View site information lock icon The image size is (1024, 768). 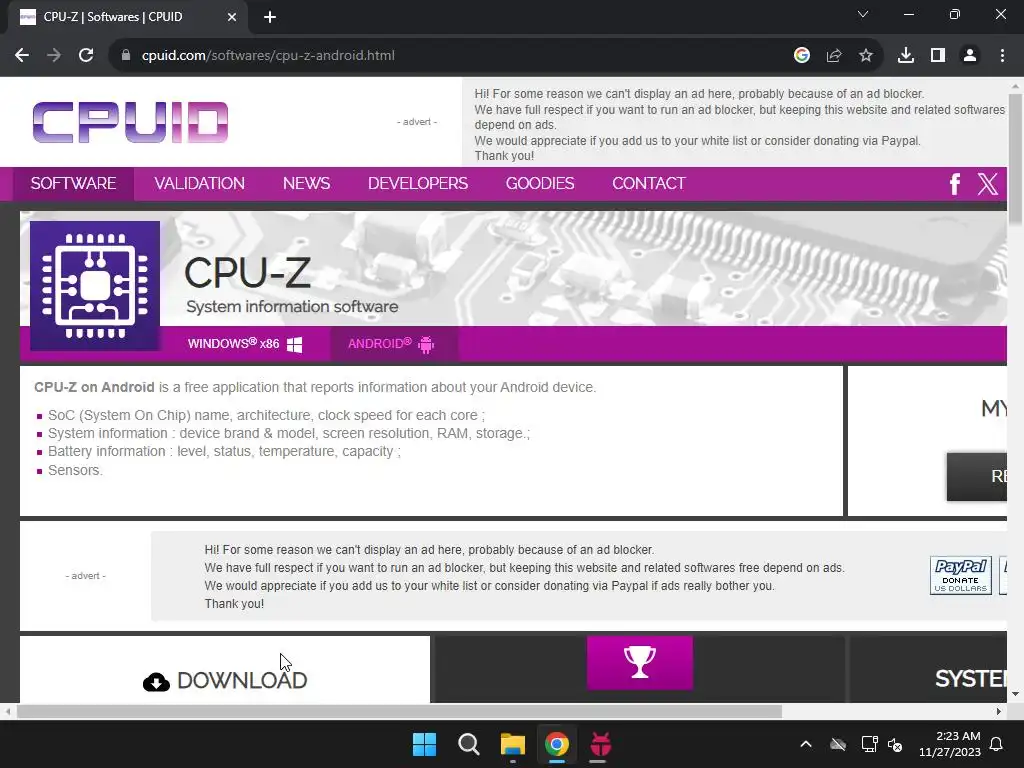pos(125,56)
